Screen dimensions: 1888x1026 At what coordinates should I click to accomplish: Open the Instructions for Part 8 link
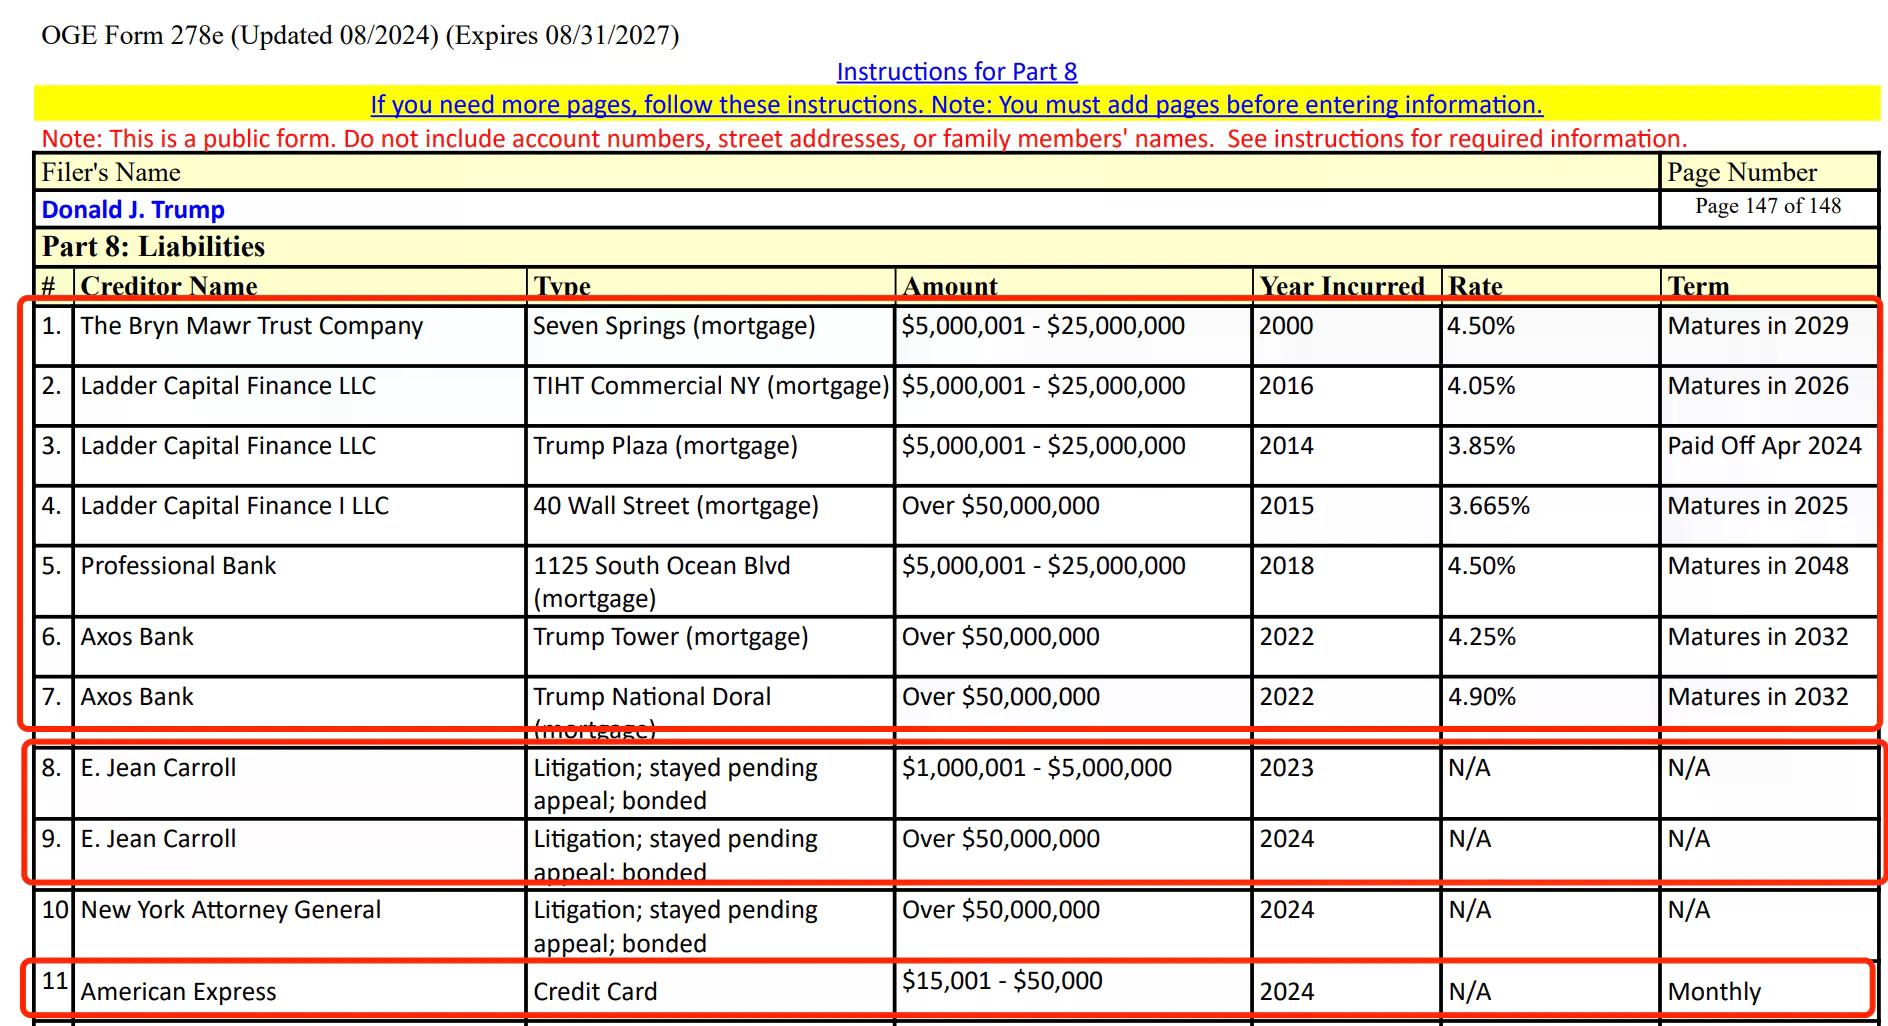pos(956,72)
